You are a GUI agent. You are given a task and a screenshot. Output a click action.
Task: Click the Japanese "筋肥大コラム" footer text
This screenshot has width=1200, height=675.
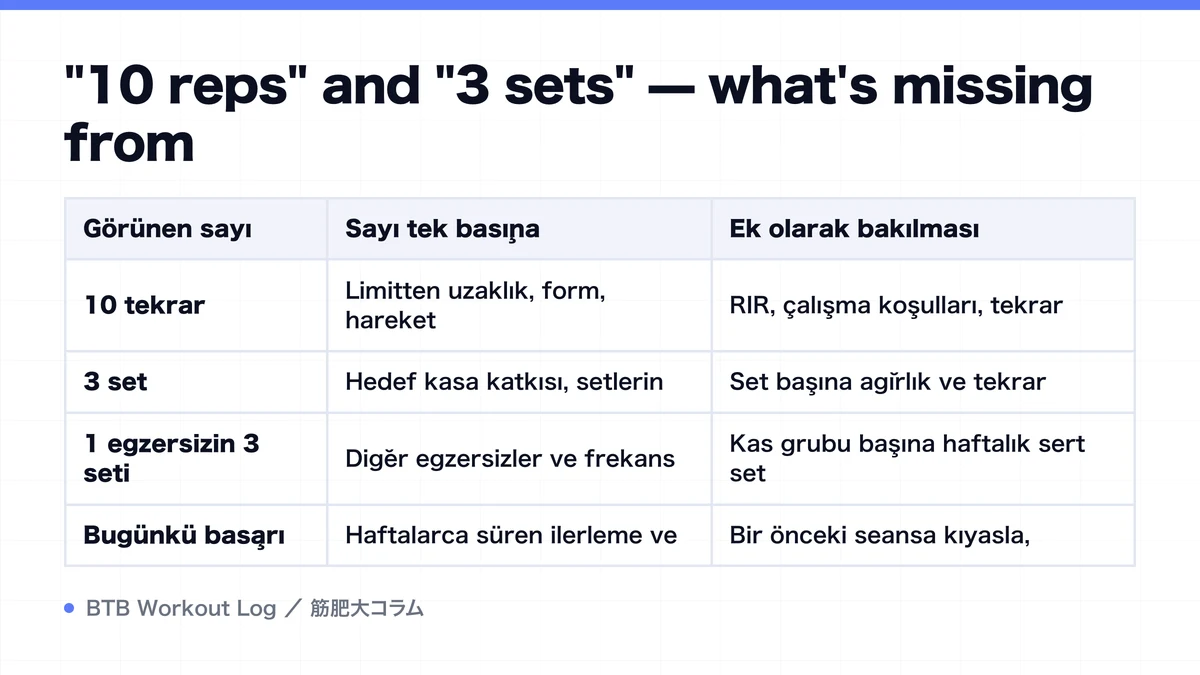click(367, 608)
